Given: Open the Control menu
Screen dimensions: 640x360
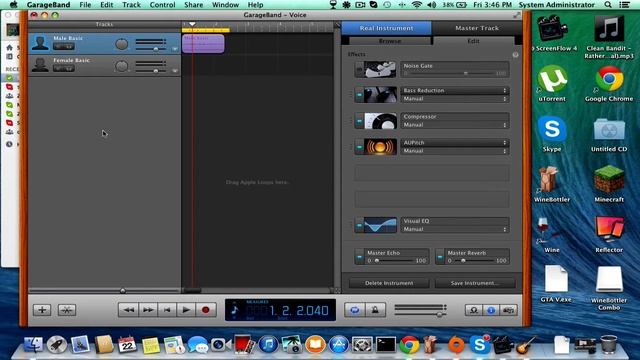Looking at the screenshot, I should pos(162,5).
